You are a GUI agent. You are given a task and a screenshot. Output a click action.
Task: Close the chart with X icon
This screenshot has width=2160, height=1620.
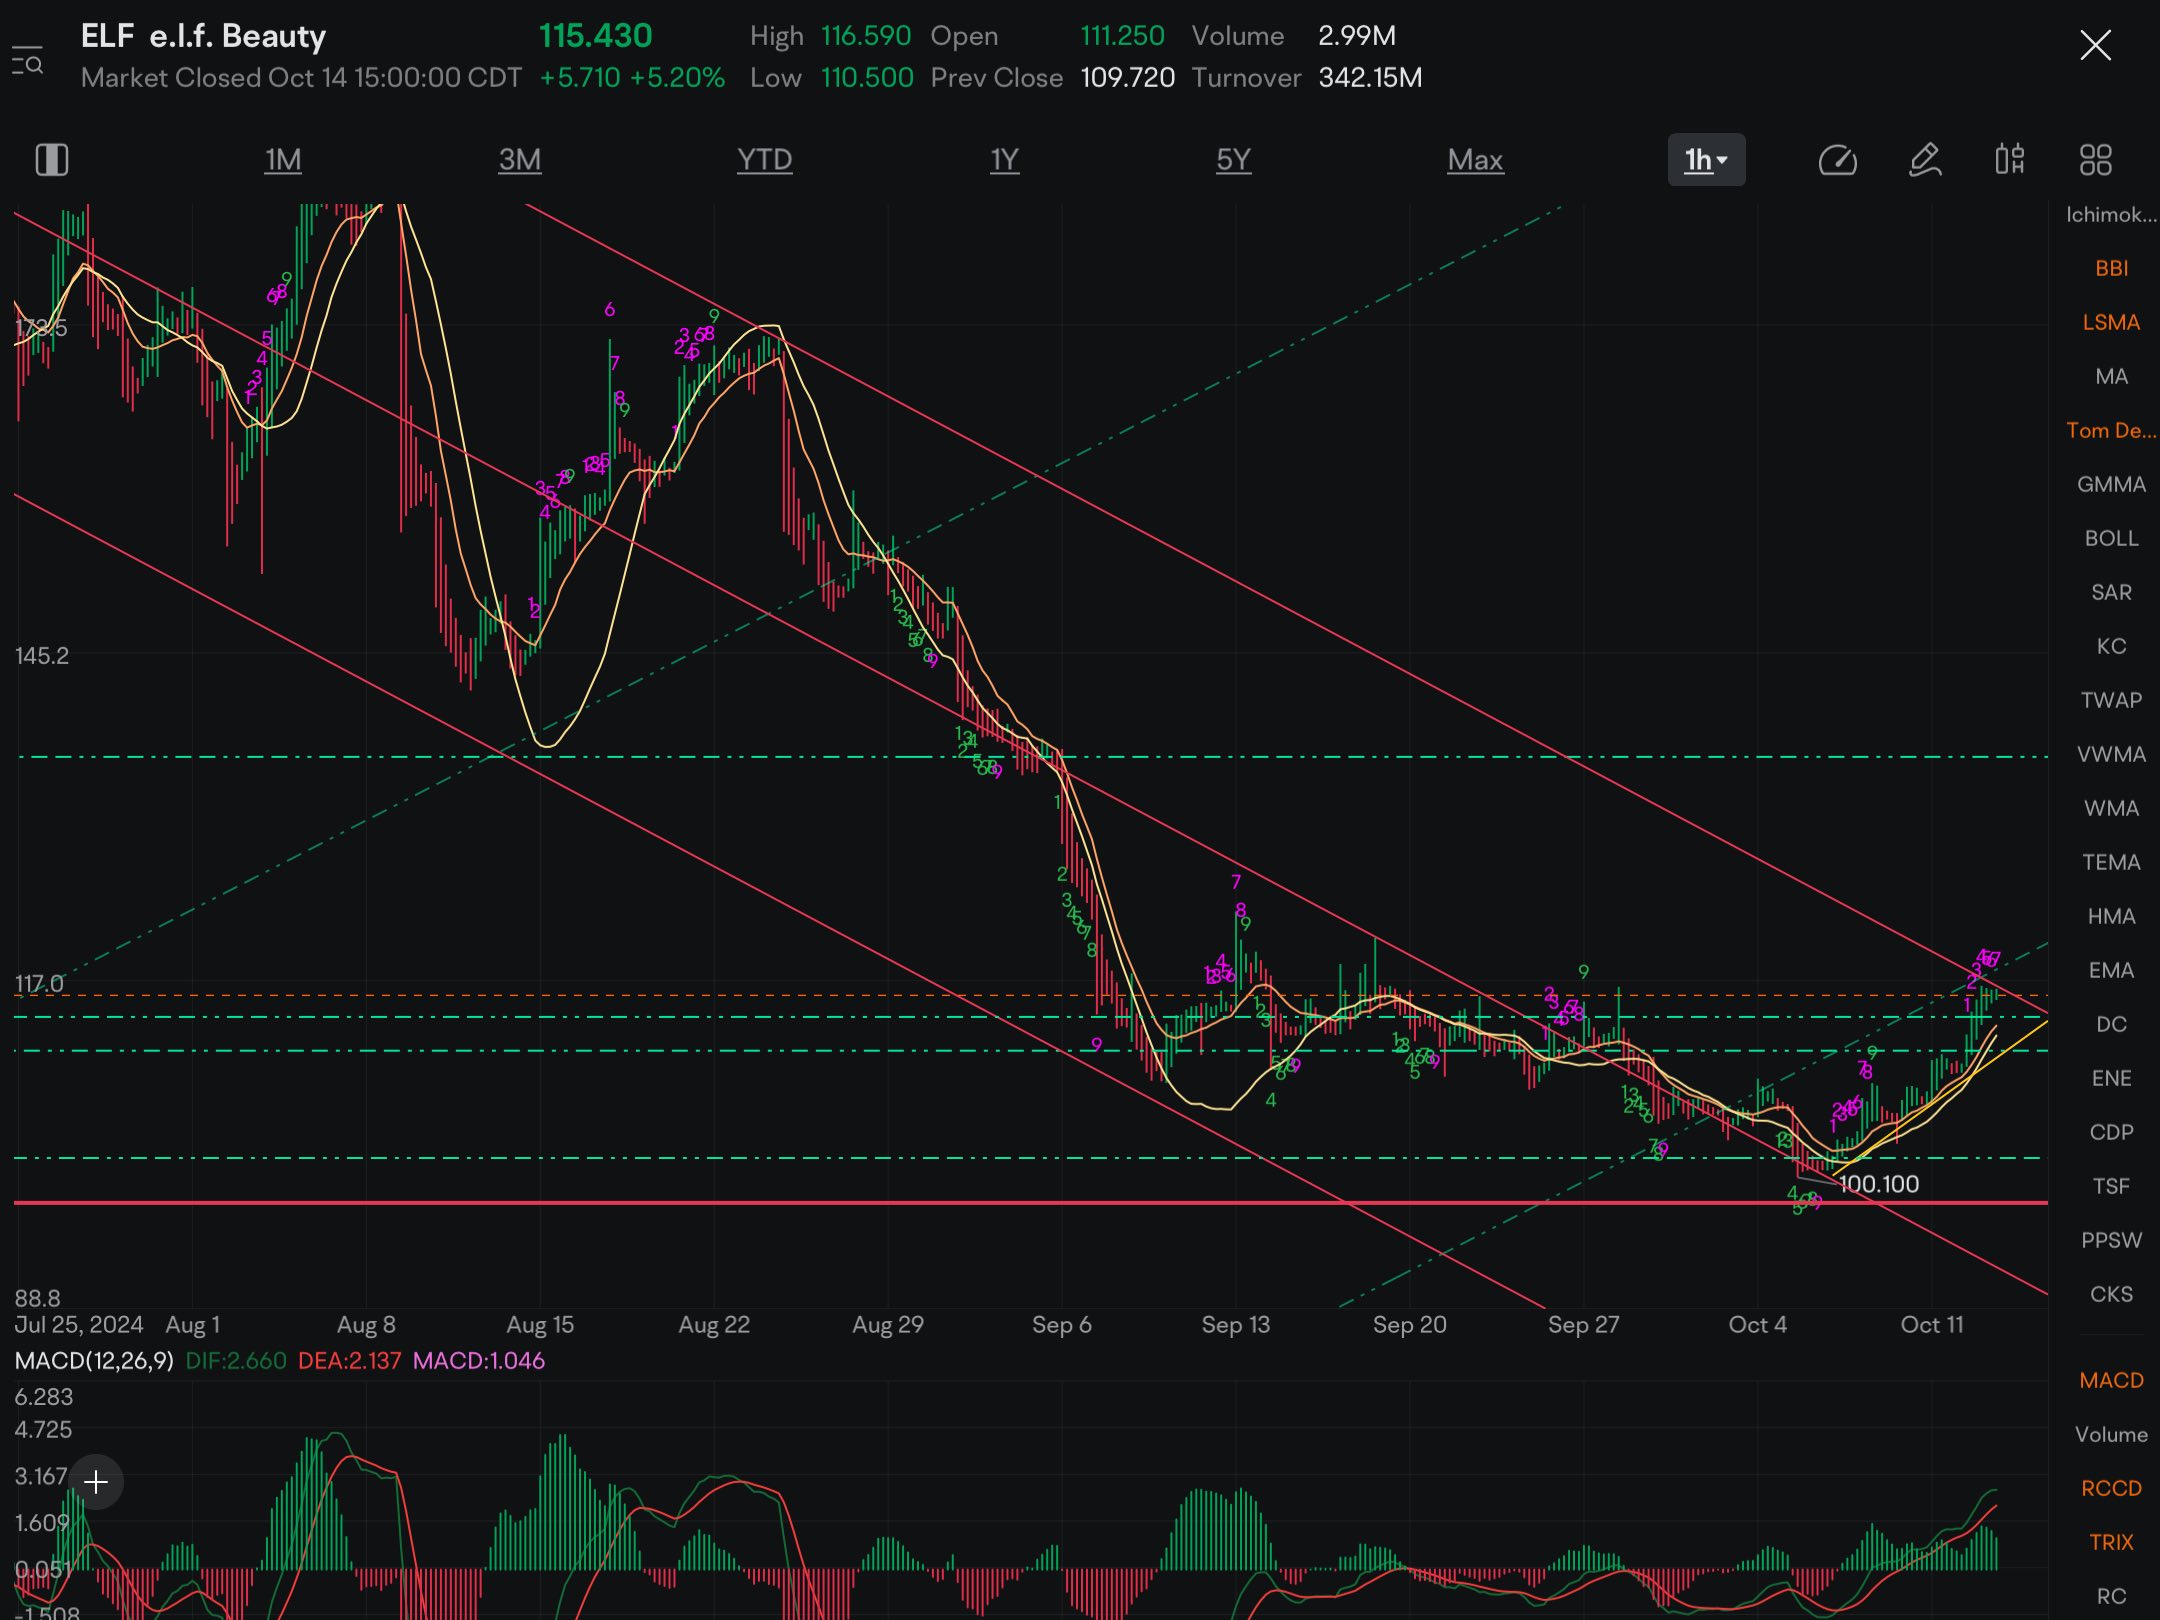2095,45
